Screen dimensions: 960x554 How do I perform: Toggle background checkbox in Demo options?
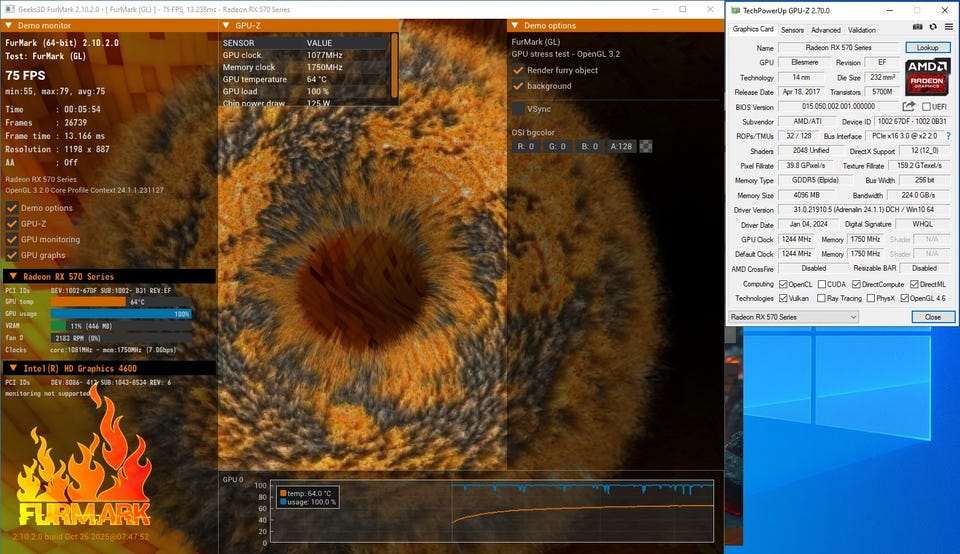(x=518, y=86)
